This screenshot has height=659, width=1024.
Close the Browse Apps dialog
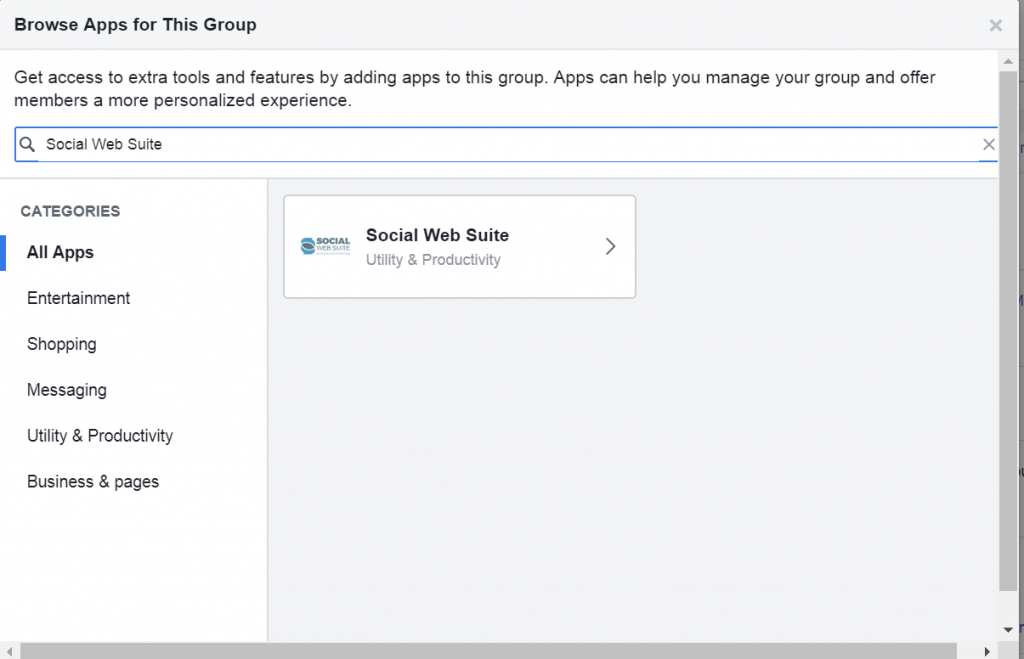point(996,25)
